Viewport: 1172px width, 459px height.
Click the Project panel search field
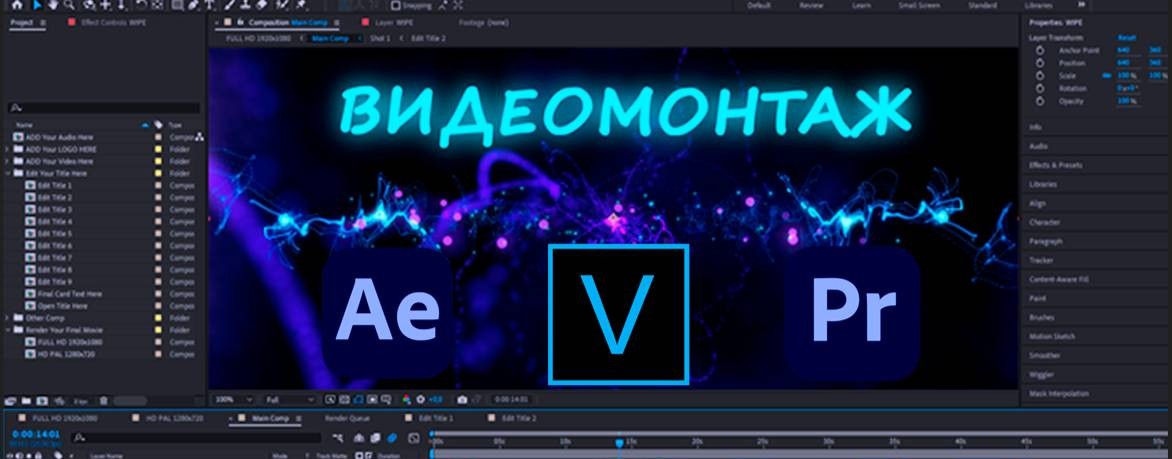coord(105,108)
